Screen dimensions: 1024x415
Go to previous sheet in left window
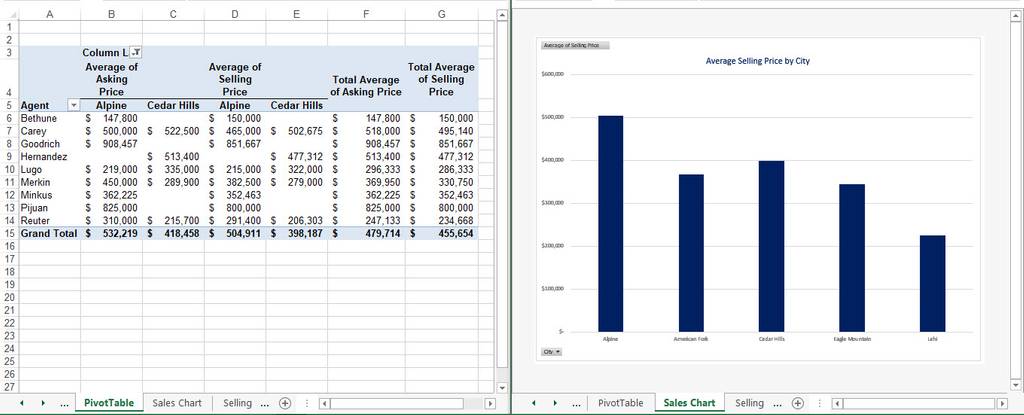pos(22,403)
